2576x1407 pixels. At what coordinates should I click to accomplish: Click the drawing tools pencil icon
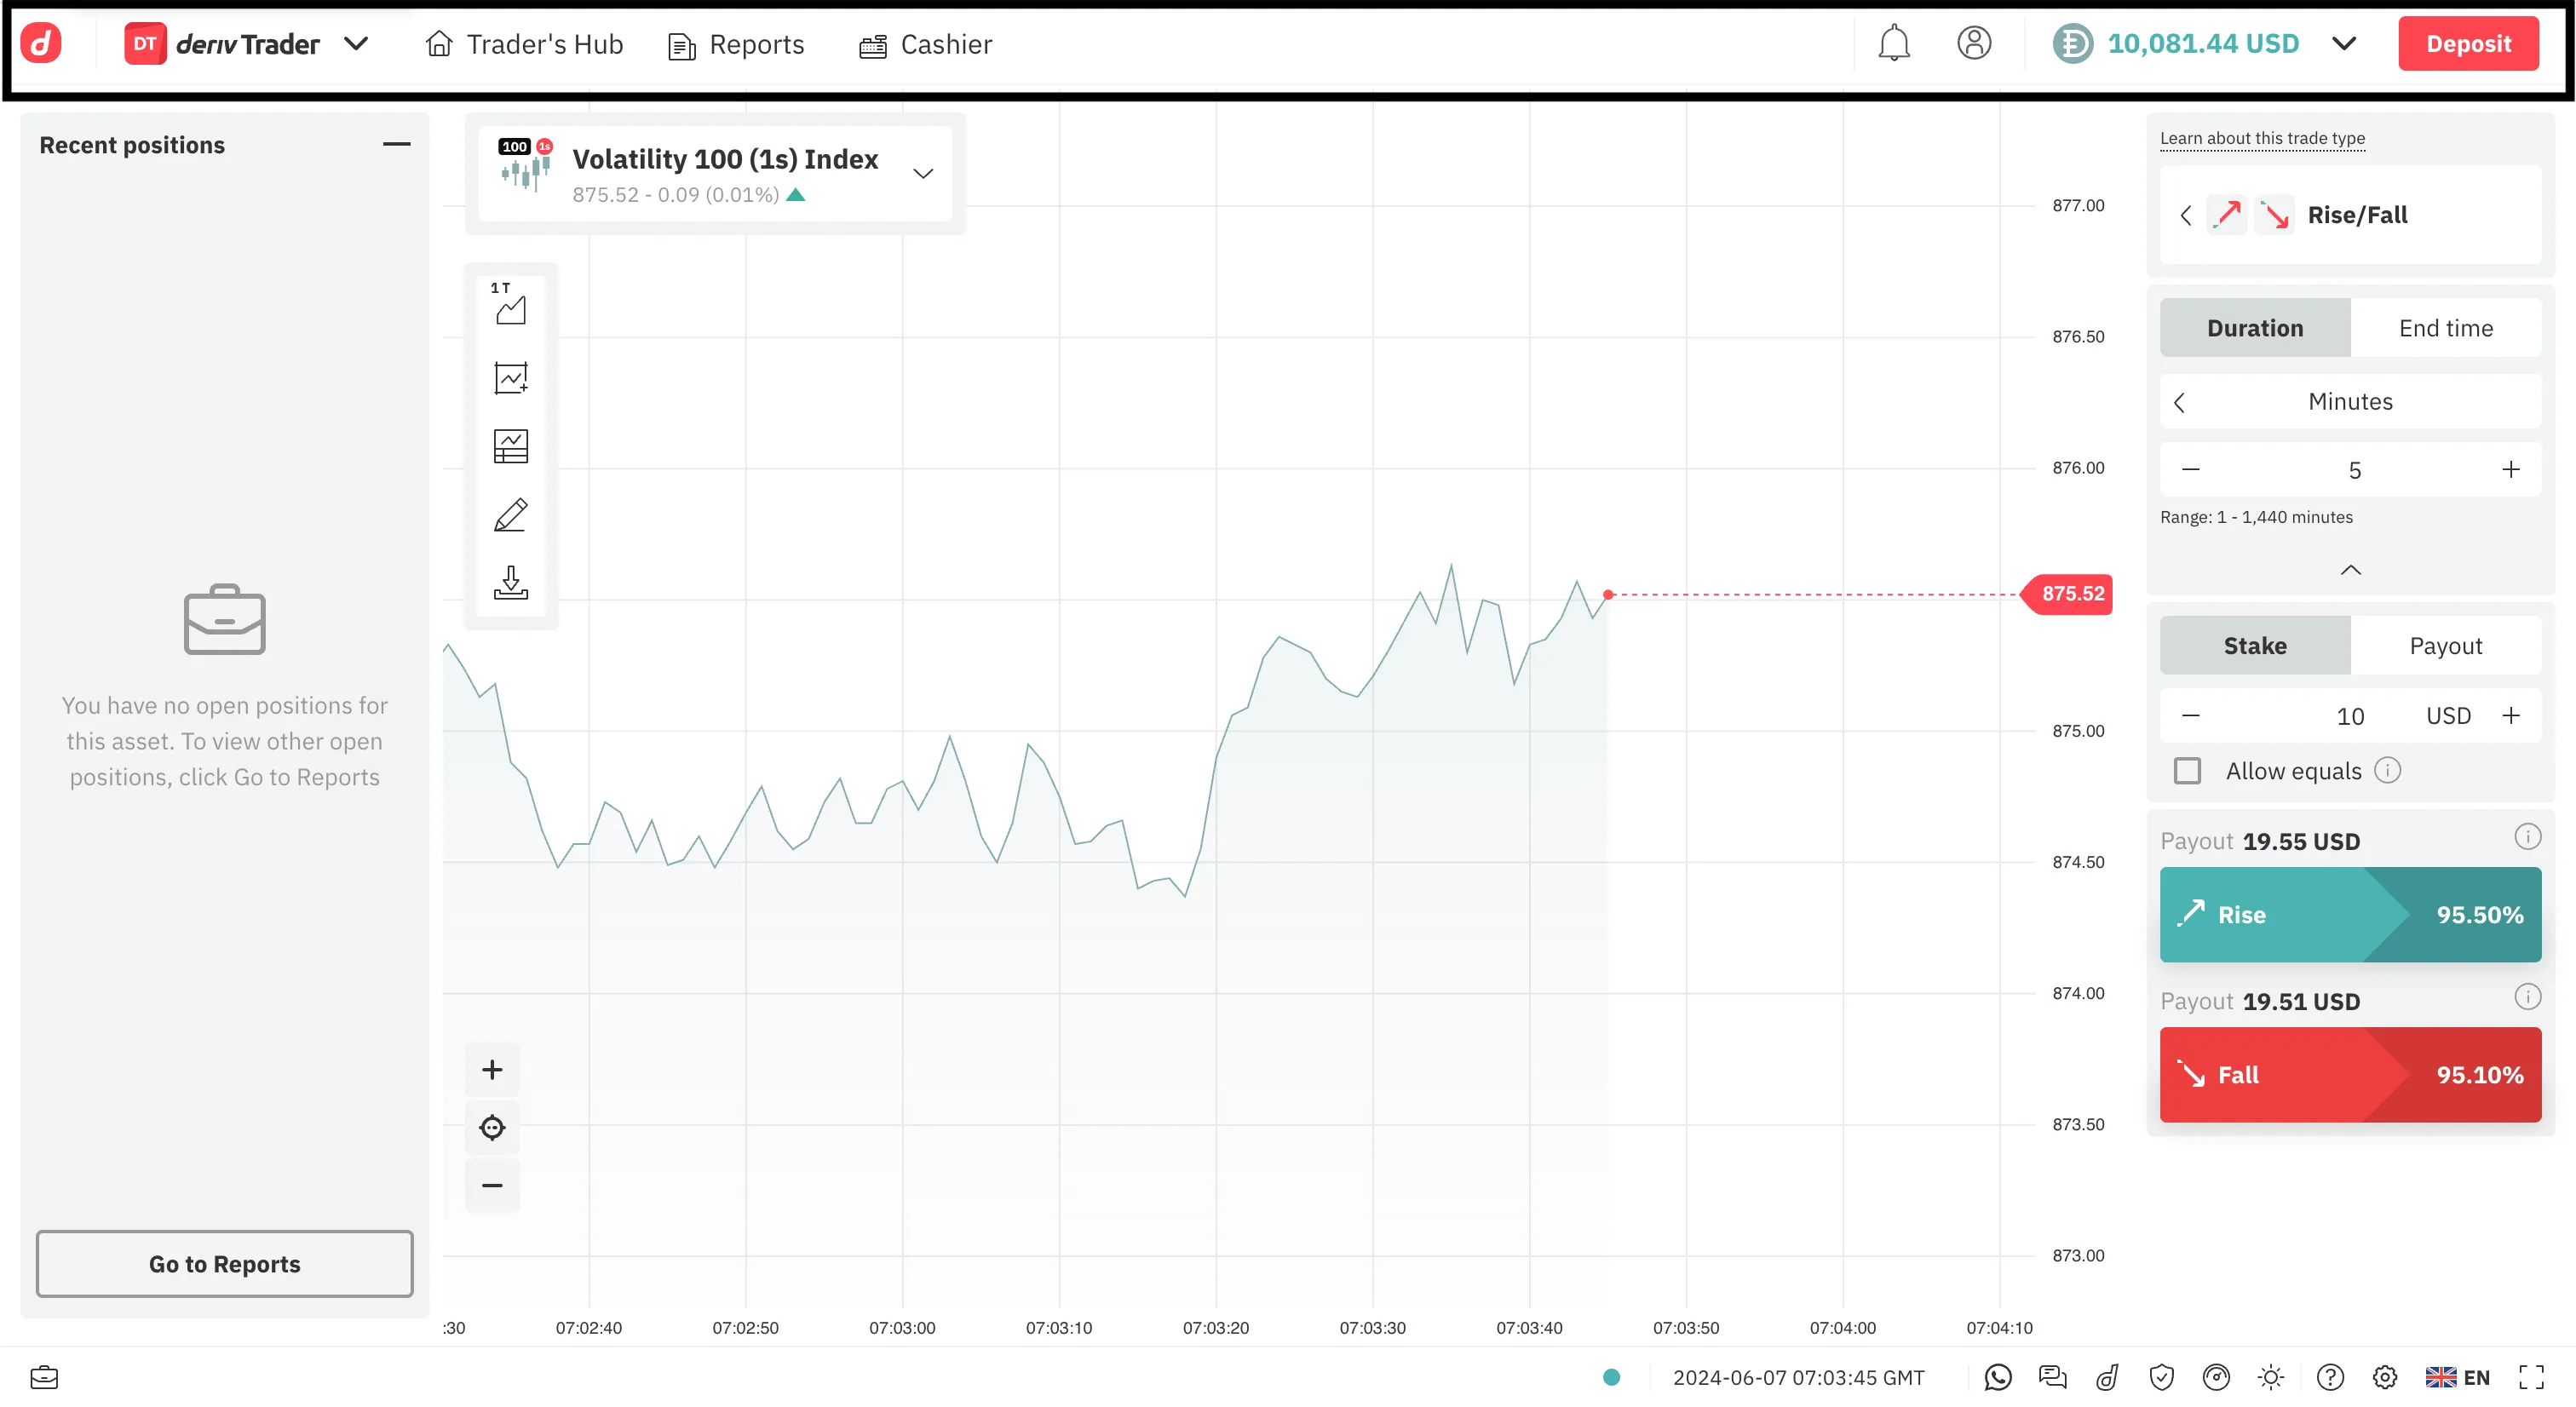click(510, 514)
